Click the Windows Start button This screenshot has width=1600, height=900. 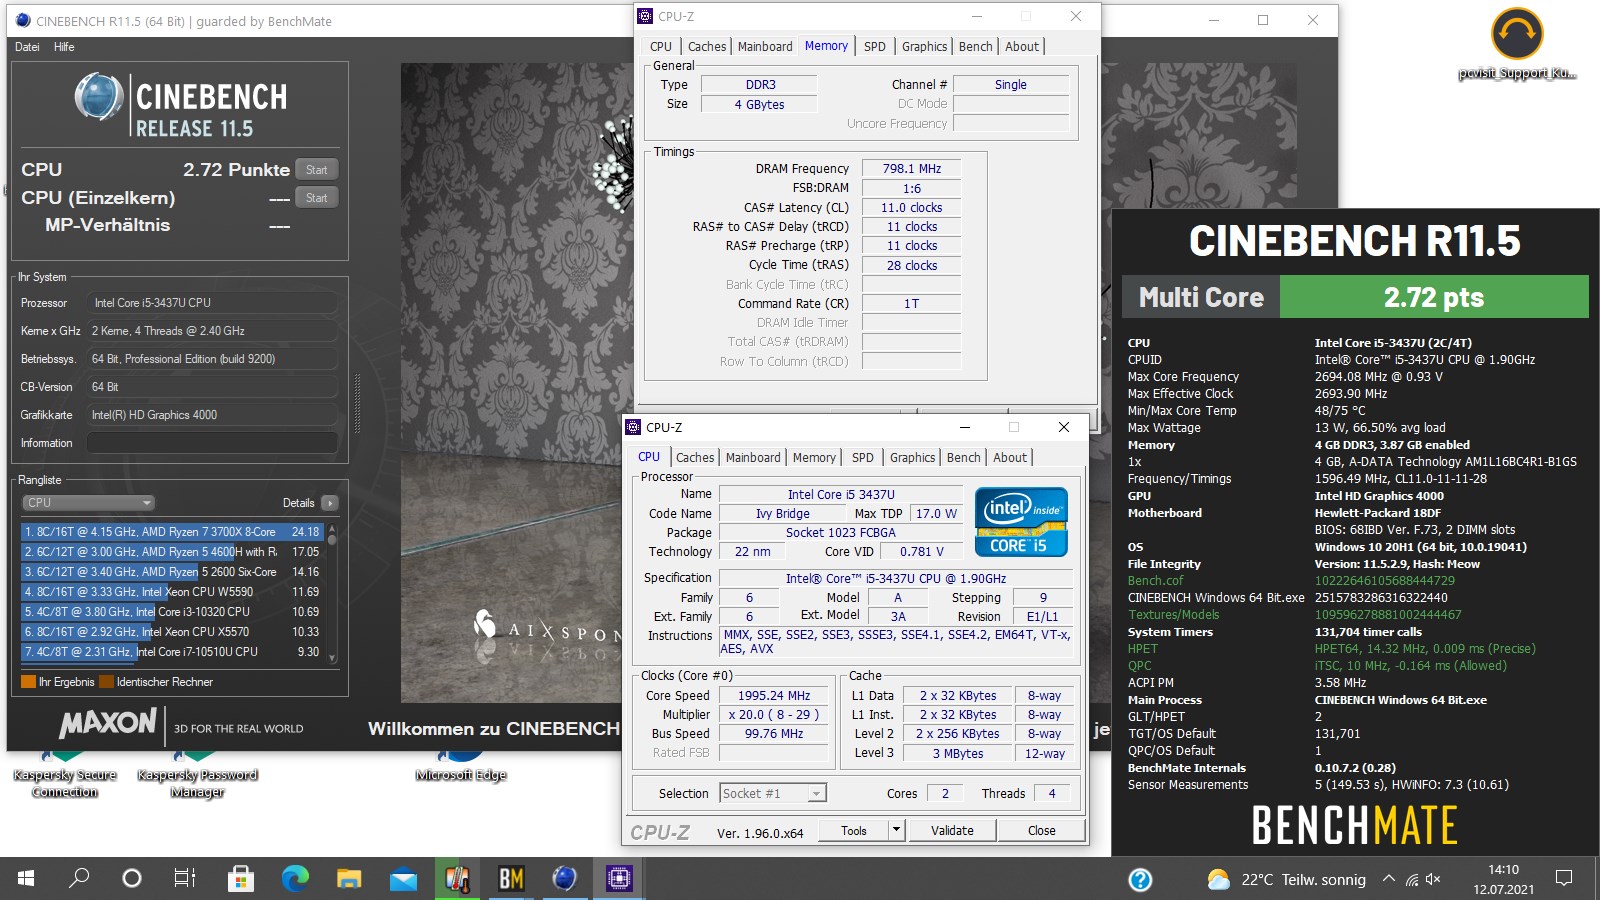(26, 879)
